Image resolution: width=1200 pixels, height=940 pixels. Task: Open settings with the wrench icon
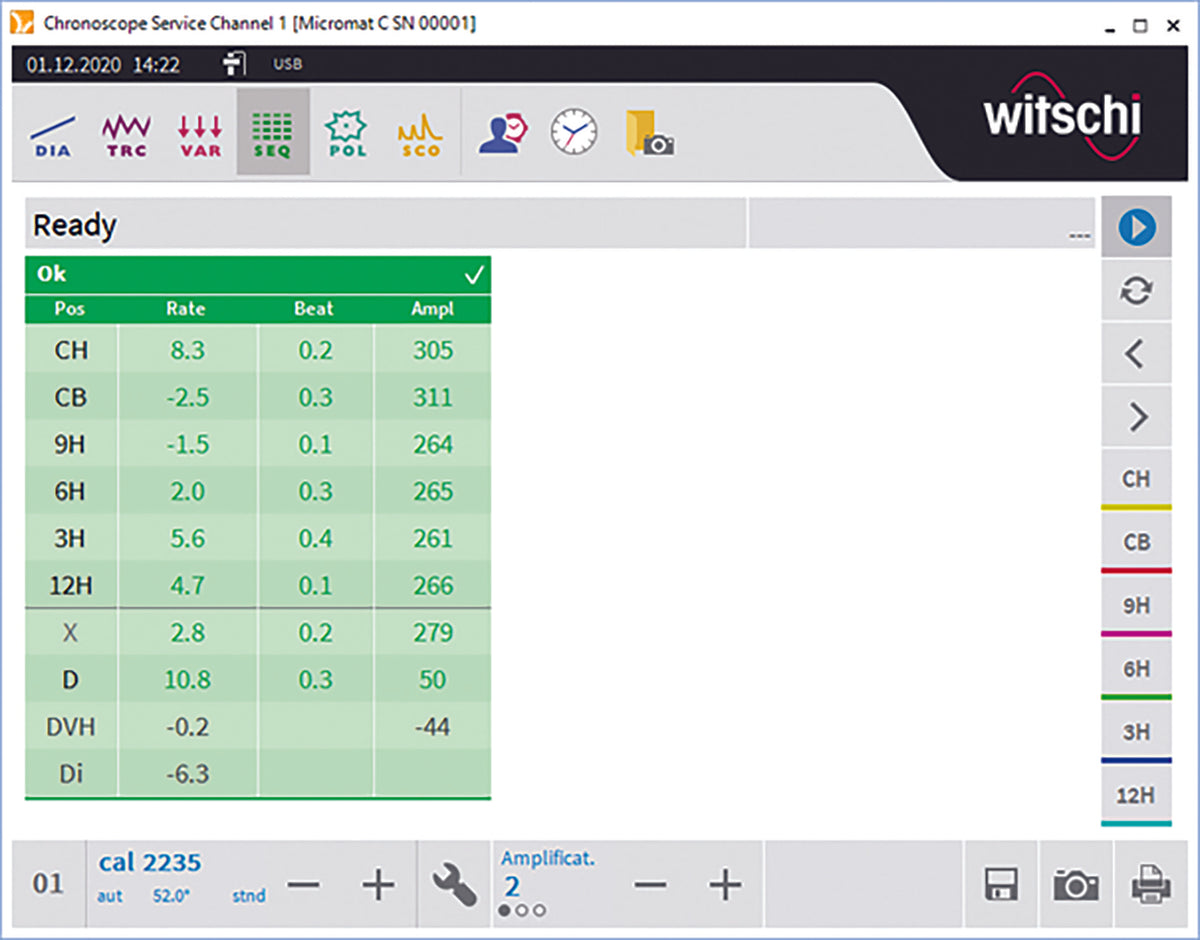click(454, 885)
